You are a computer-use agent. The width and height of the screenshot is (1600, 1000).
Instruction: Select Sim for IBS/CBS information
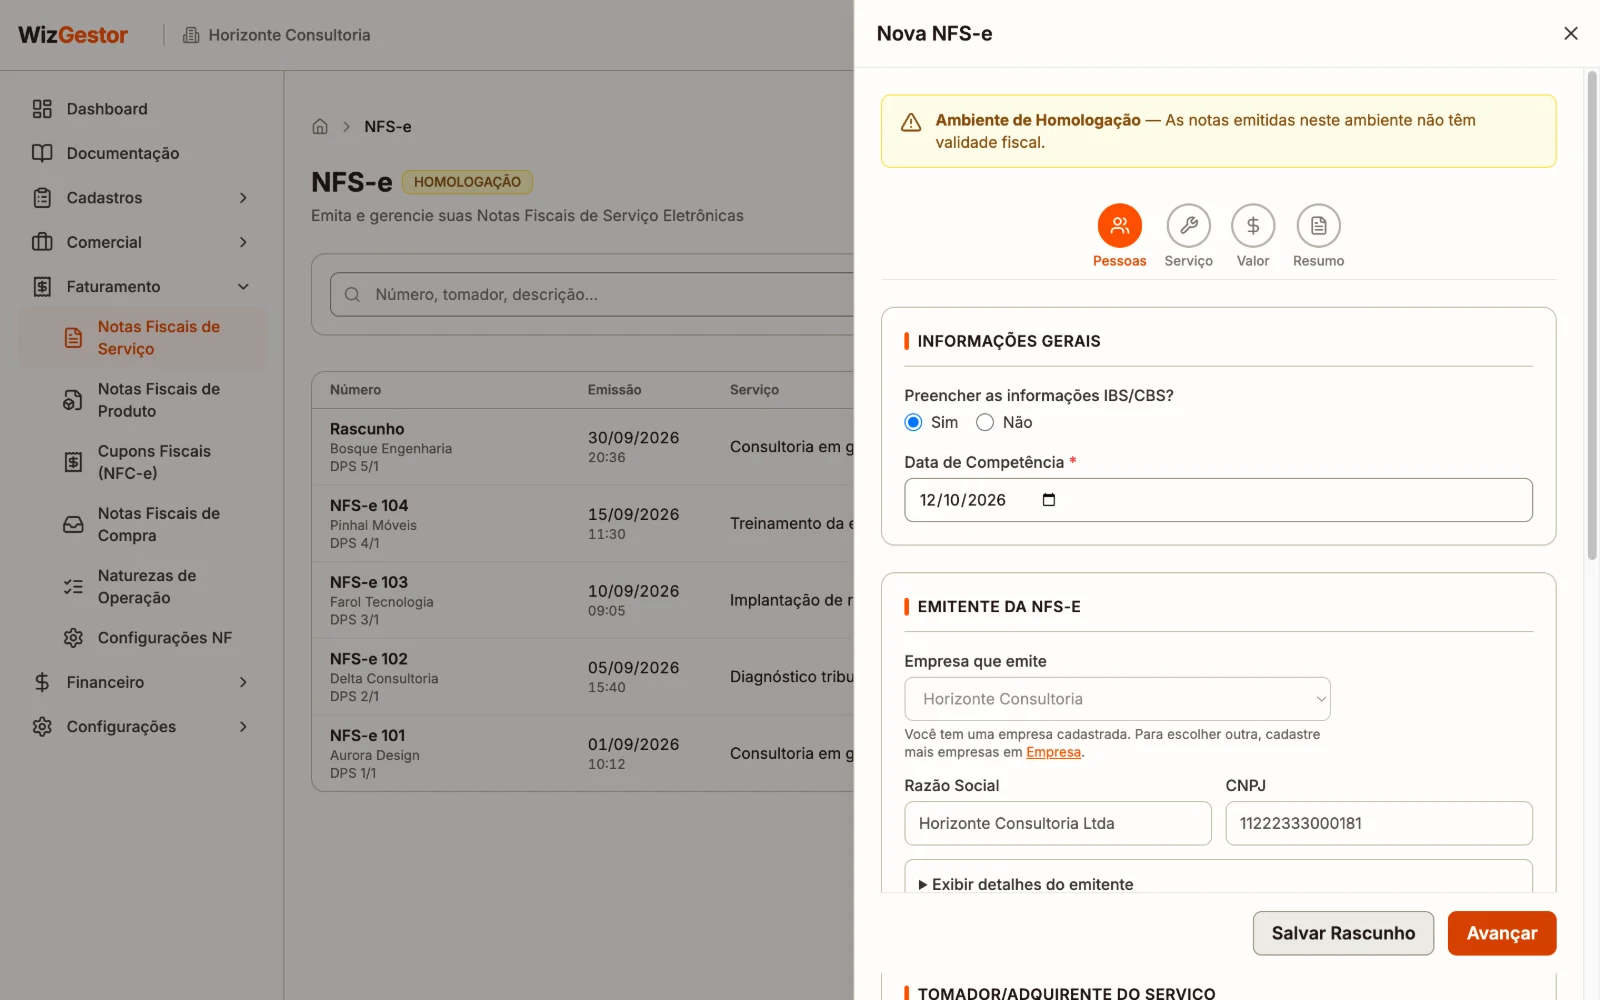(x=913, y=422)
